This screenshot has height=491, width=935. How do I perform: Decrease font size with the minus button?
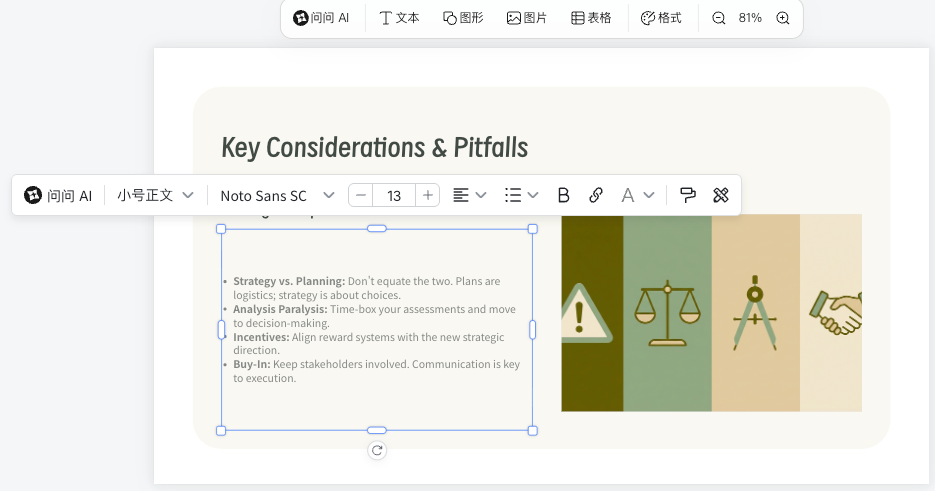(x=361, y=195)
